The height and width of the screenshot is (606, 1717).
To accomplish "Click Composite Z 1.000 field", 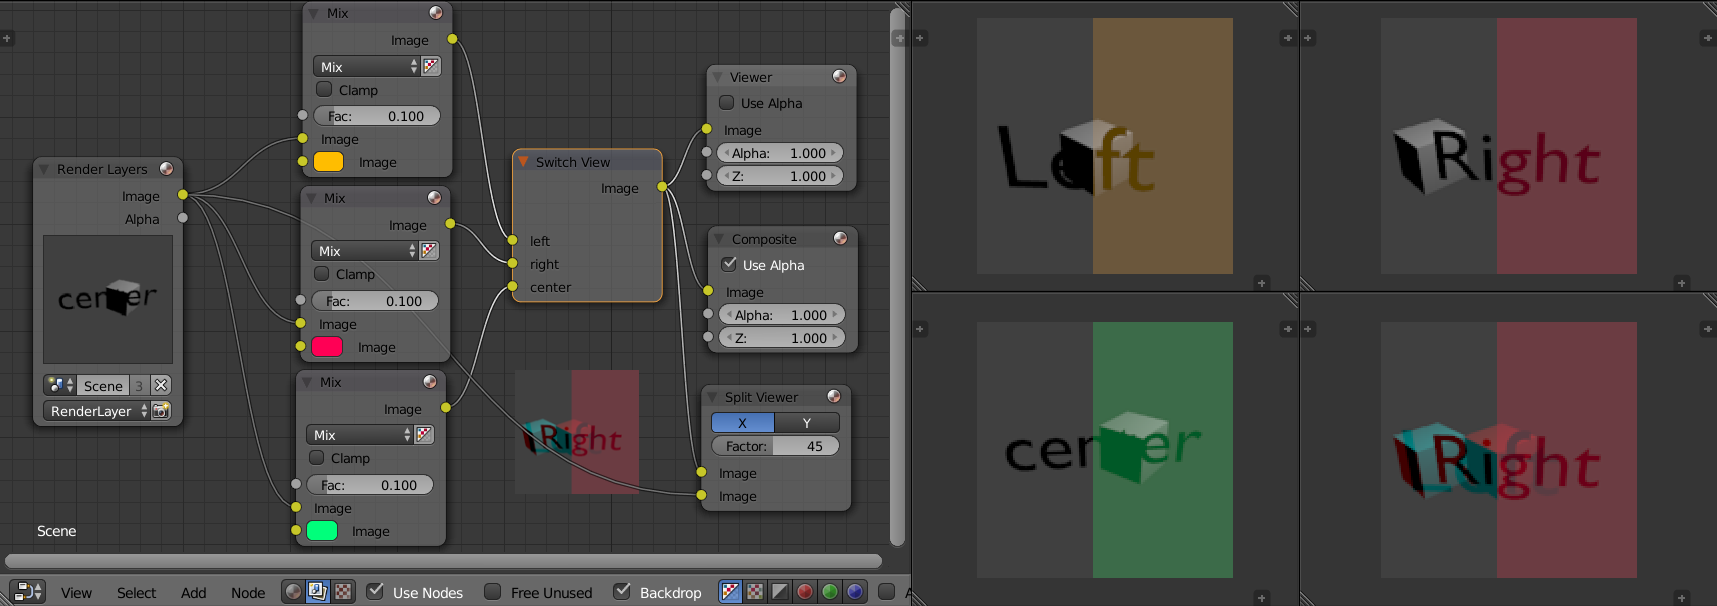I will [783, 338].
